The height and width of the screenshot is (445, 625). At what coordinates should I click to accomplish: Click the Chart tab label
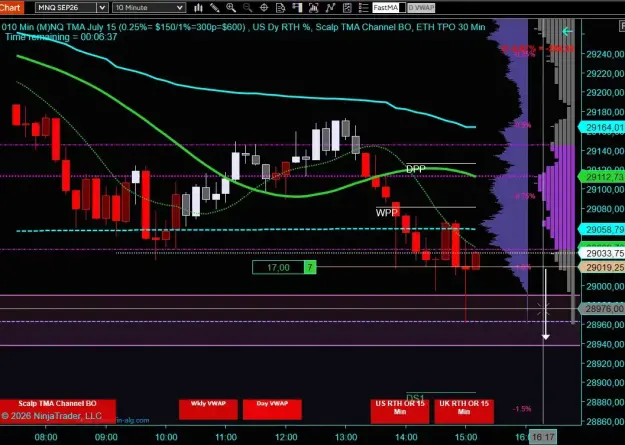[11, 7]
